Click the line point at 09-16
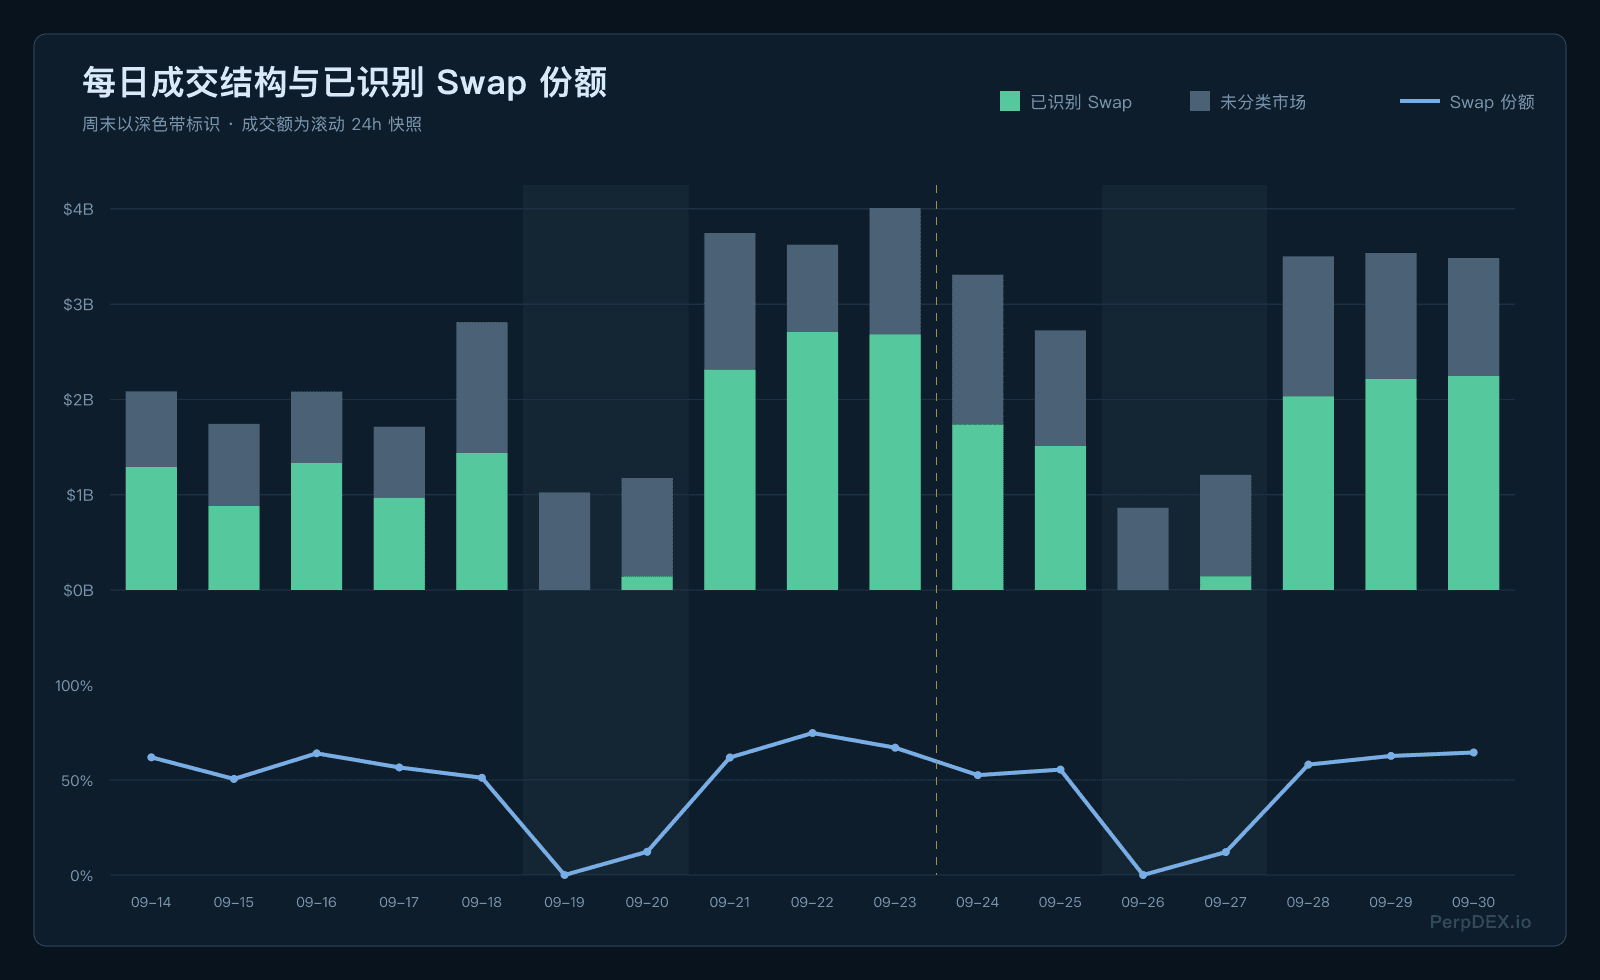Screen dimensions: 1600x980 (316, 753)
